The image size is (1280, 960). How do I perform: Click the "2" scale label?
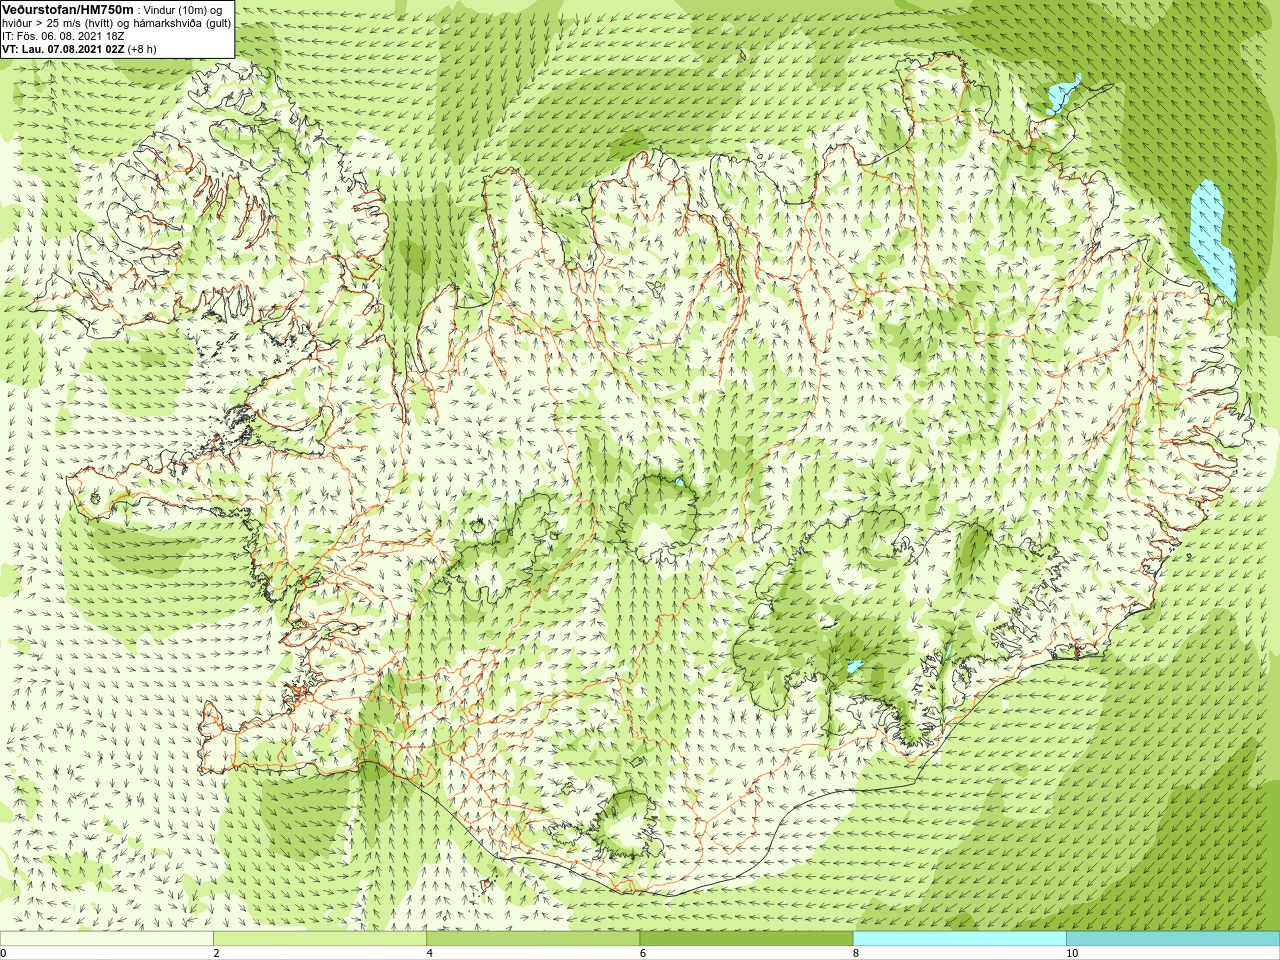[x=216, y=953]
